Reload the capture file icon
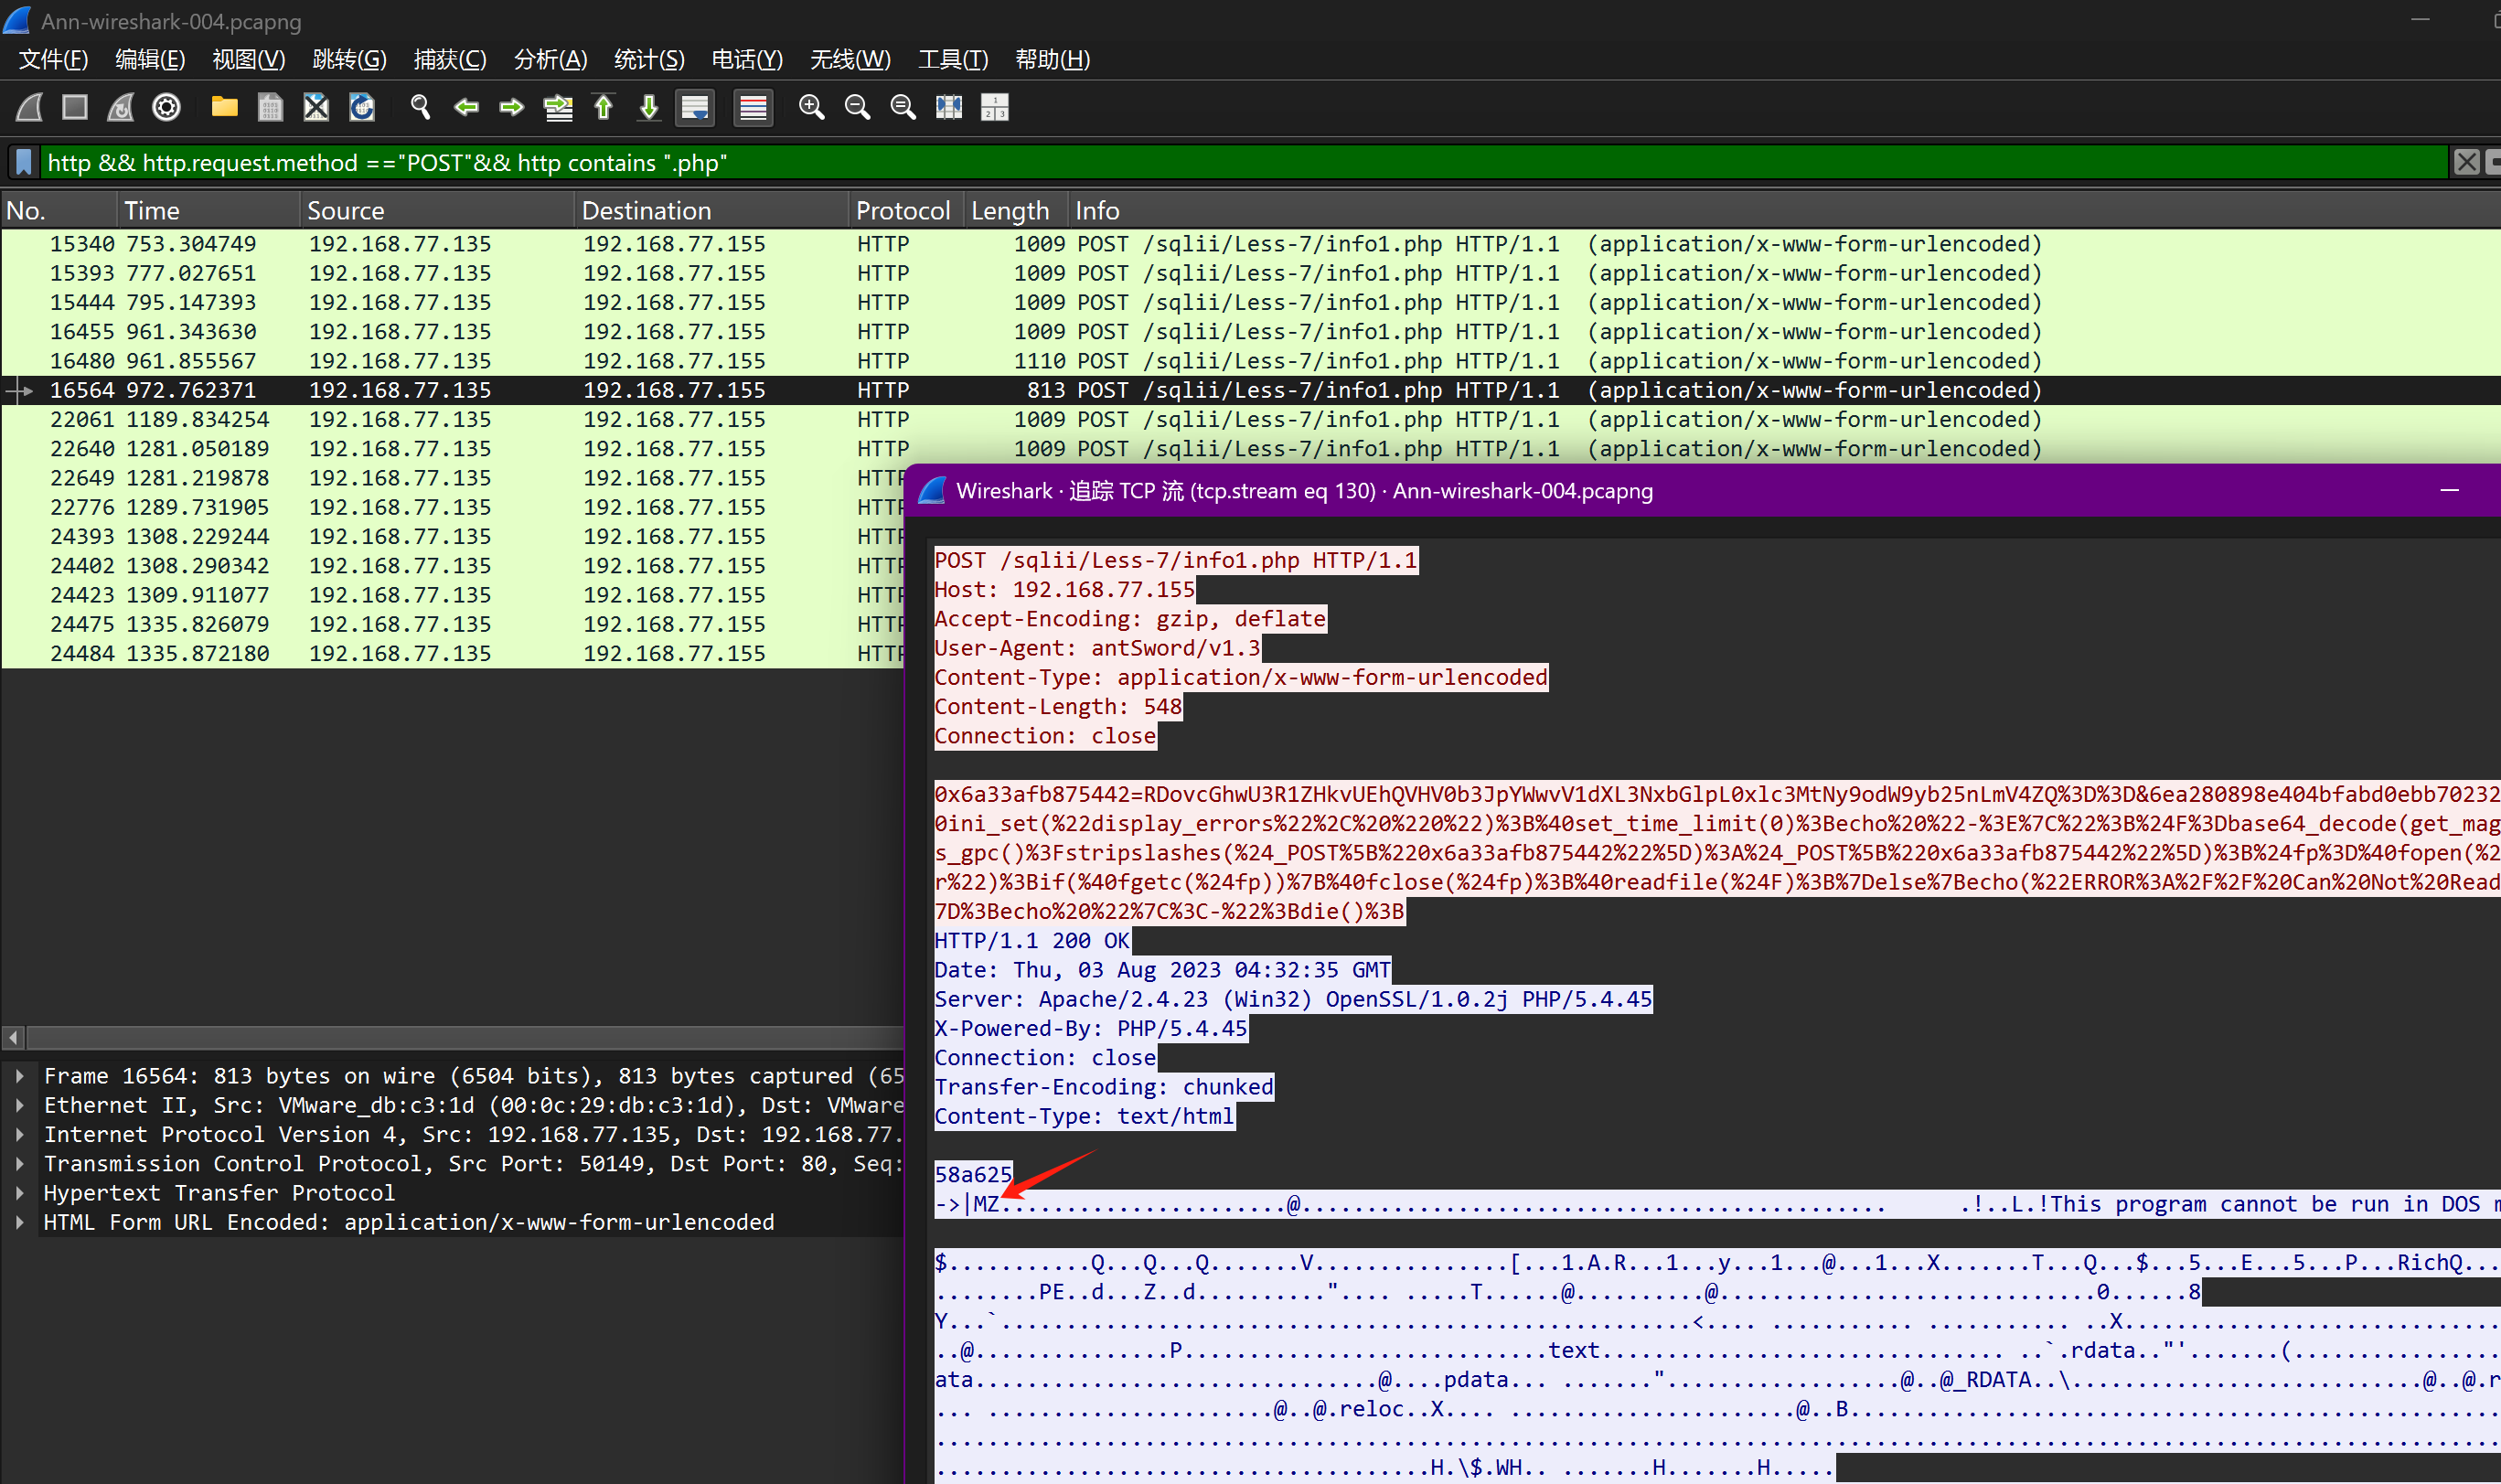 [x=362, y=107]
